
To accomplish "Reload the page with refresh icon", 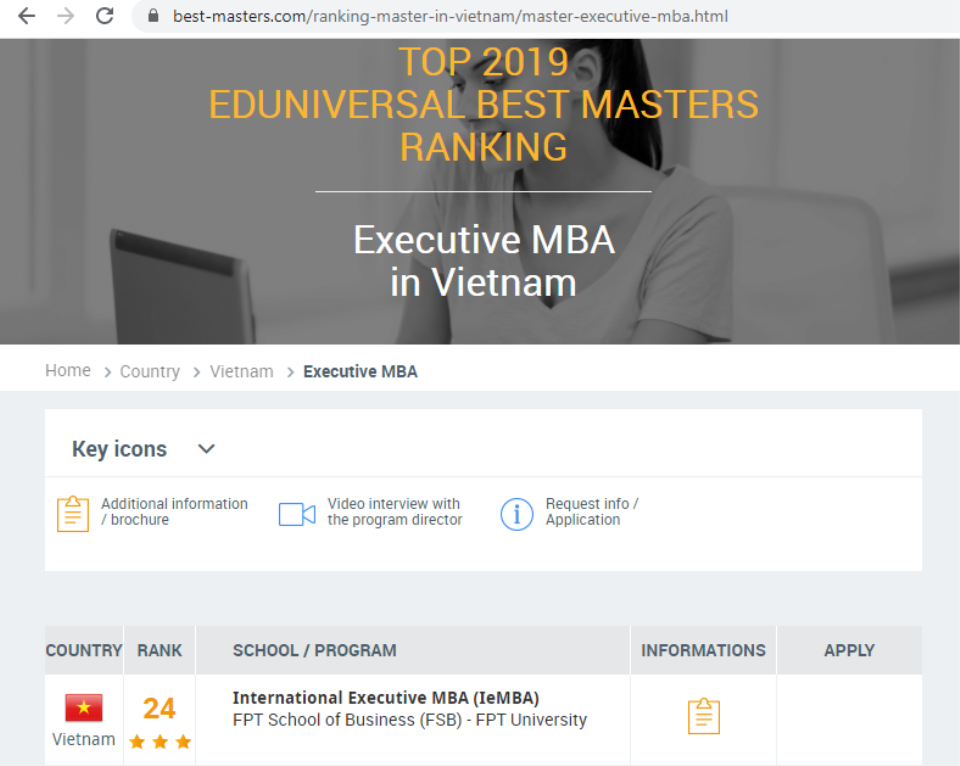I will pos(104,16).
